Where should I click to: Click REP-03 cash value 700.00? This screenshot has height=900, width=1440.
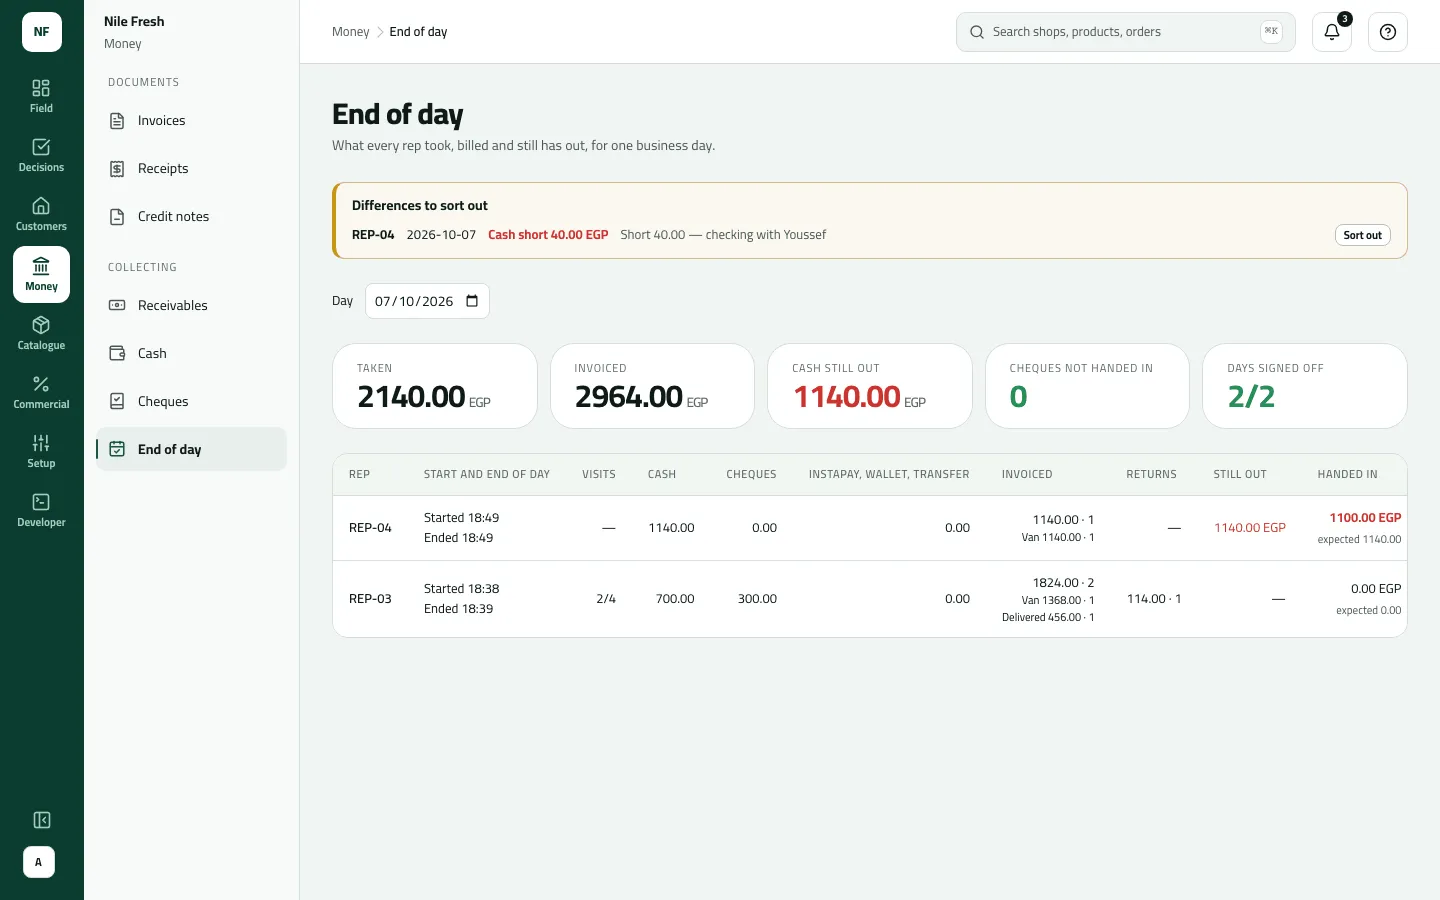[675, 599]
